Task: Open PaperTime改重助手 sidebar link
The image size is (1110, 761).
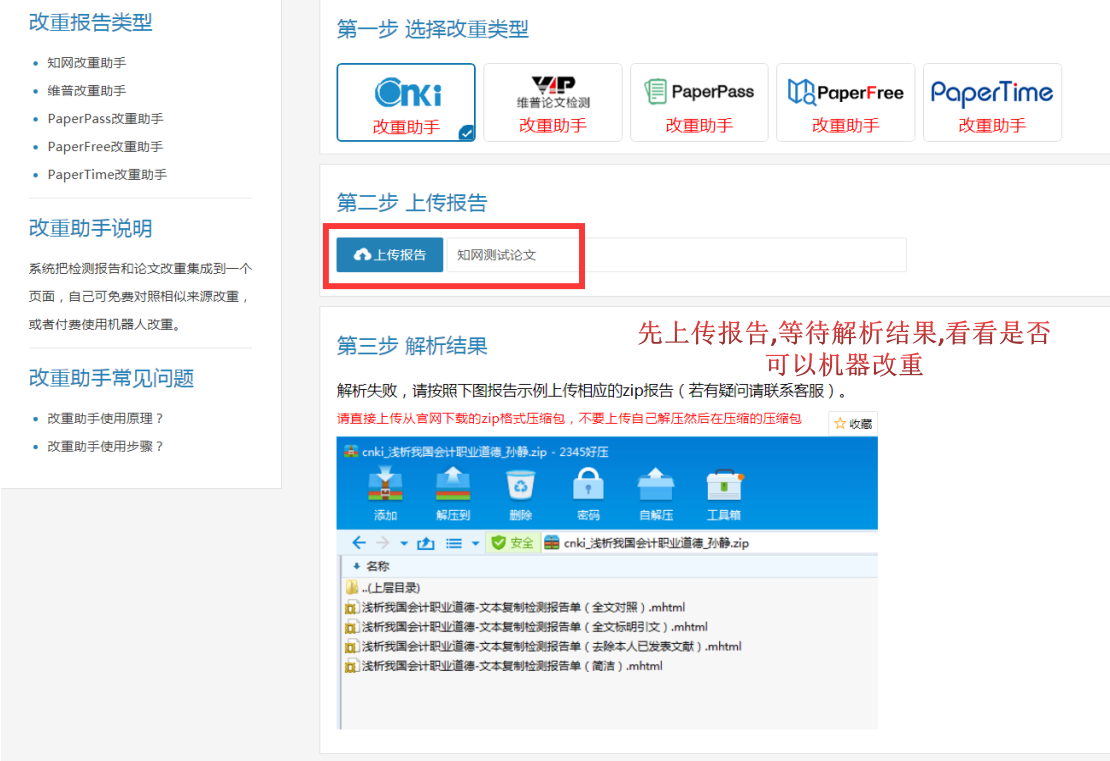Action: tap(107, 175)
